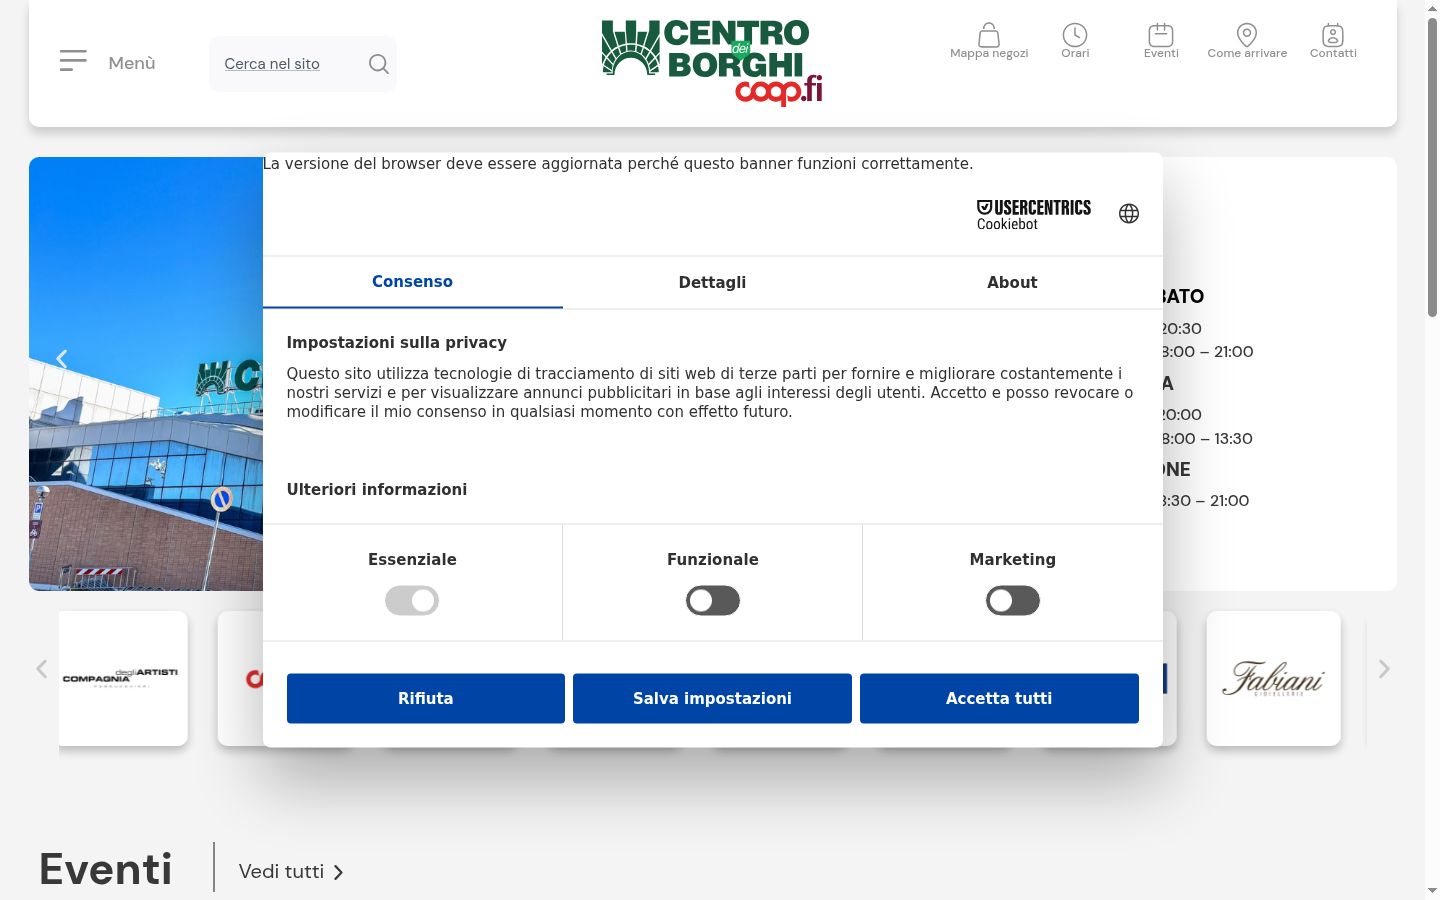Open Compagnia degli Artisti store thumbnail
The height and width of the screenshot is (900, 1440).
123,678
